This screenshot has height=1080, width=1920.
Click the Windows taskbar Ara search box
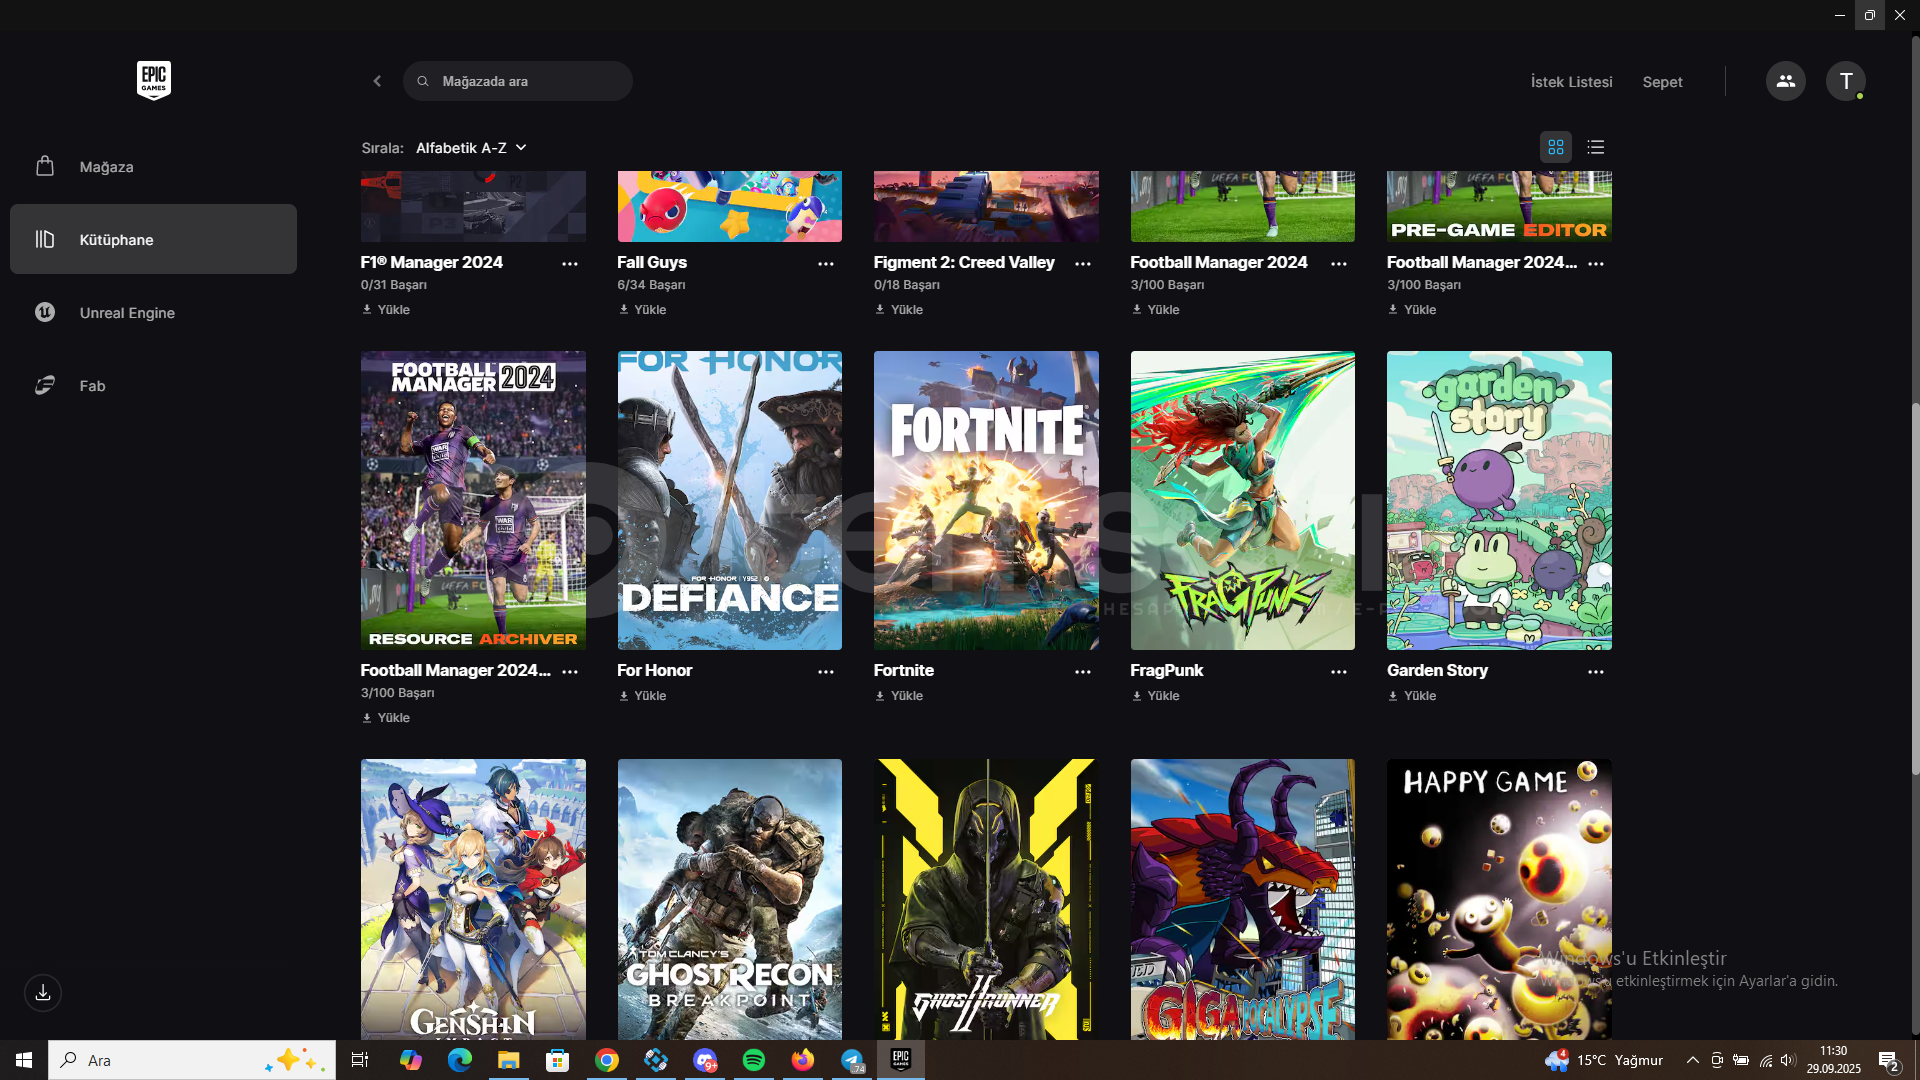click(192, 1060)
